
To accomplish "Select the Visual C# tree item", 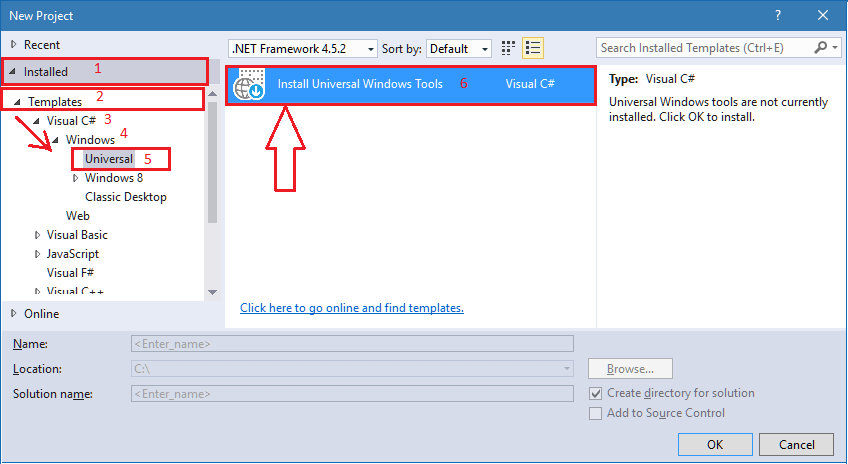I will tap(71, 121).
